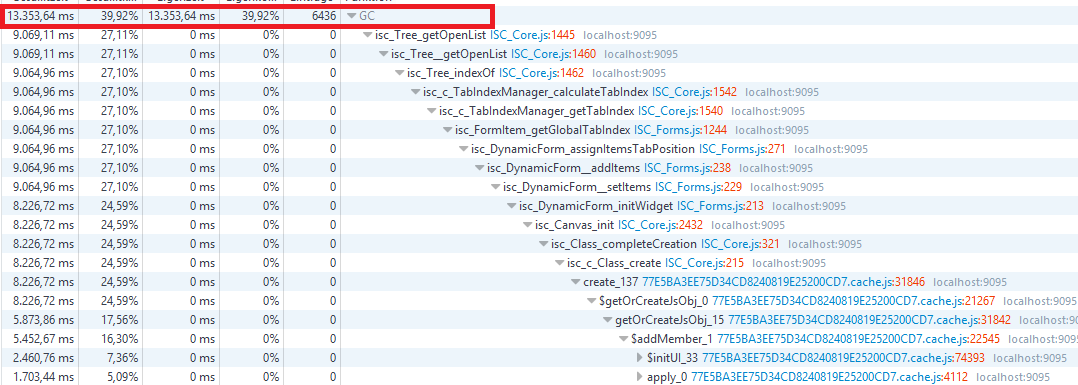Open ISC_Core.js:1542 source link
The height and width of the screenshot is (385, 1078).
point(695,91)
